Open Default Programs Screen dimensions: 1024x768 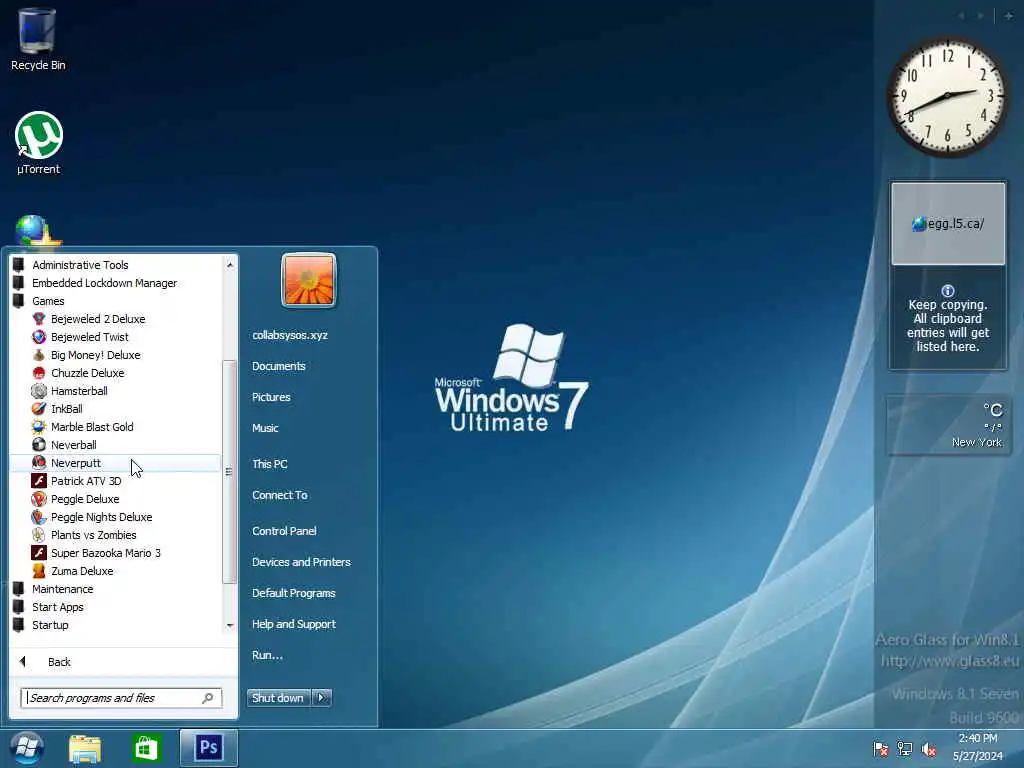294,593
